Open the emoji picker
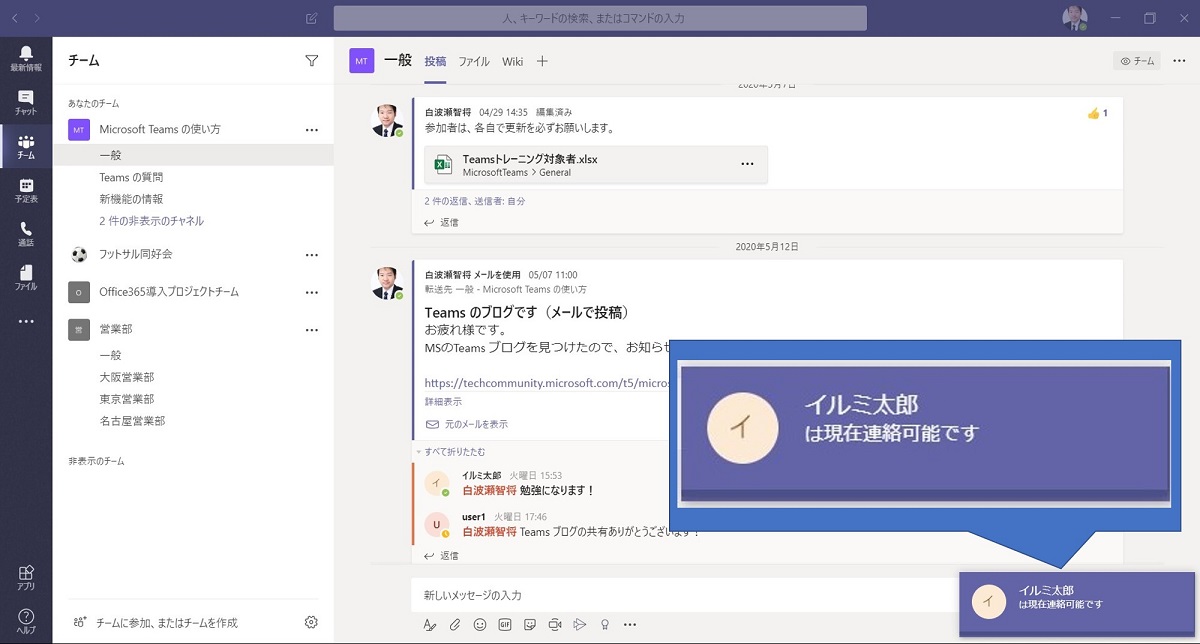Screen dimensions: 1200x644 click(480, 624)
